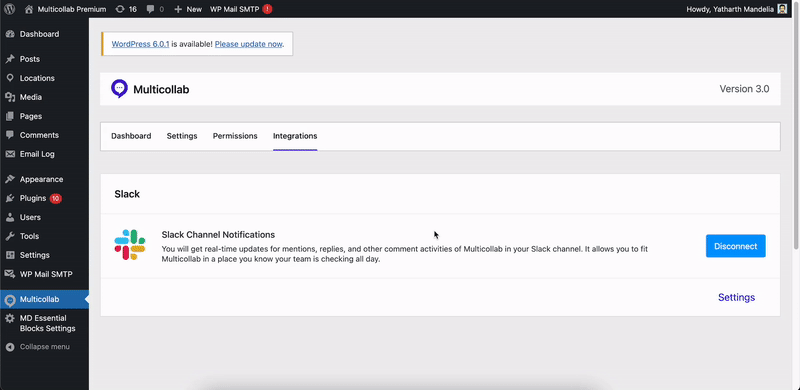Image resolution: width=800 pixels, height=390 pixels.
Task: Open the WordPress 6.0.1 link
Action: click(x=140, y=44)
